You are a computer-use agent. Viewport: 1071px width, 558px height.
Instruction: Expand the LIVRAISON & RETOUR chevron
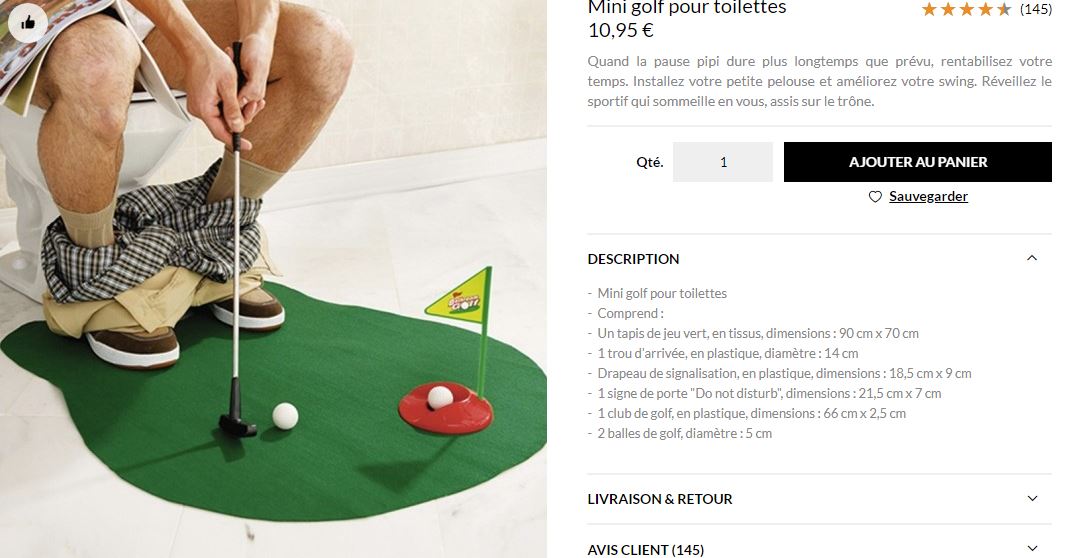(x=1032, y=499)
